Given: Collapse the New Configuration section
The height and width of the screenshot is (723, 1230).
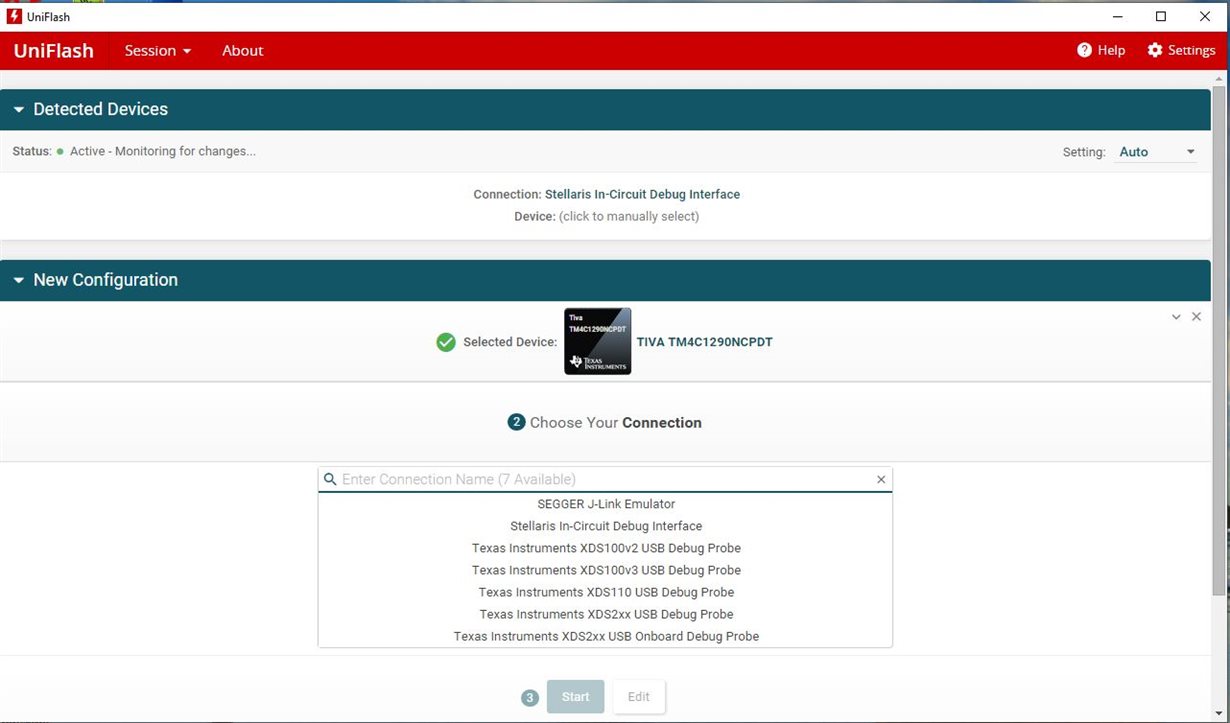Looking at the screenshot, I should 19,281.
